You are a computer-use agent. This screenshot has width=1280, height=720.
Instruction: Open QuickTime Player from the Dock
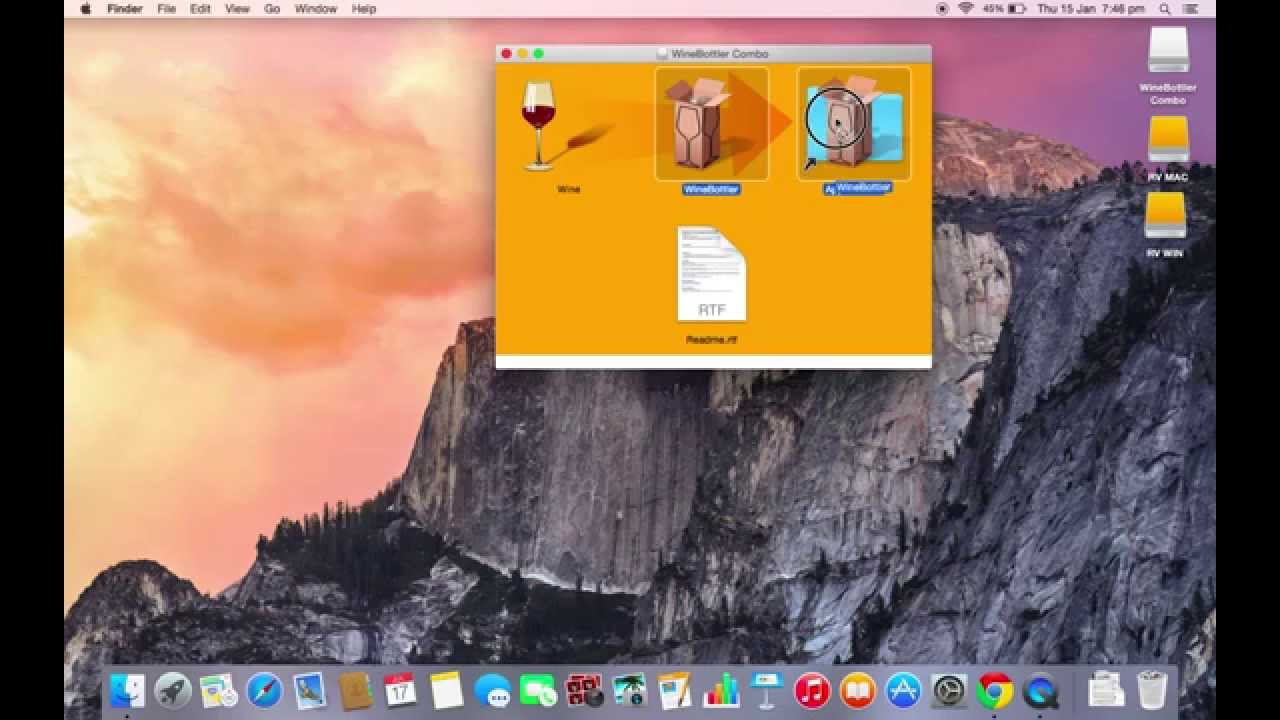coord(1040,691)
